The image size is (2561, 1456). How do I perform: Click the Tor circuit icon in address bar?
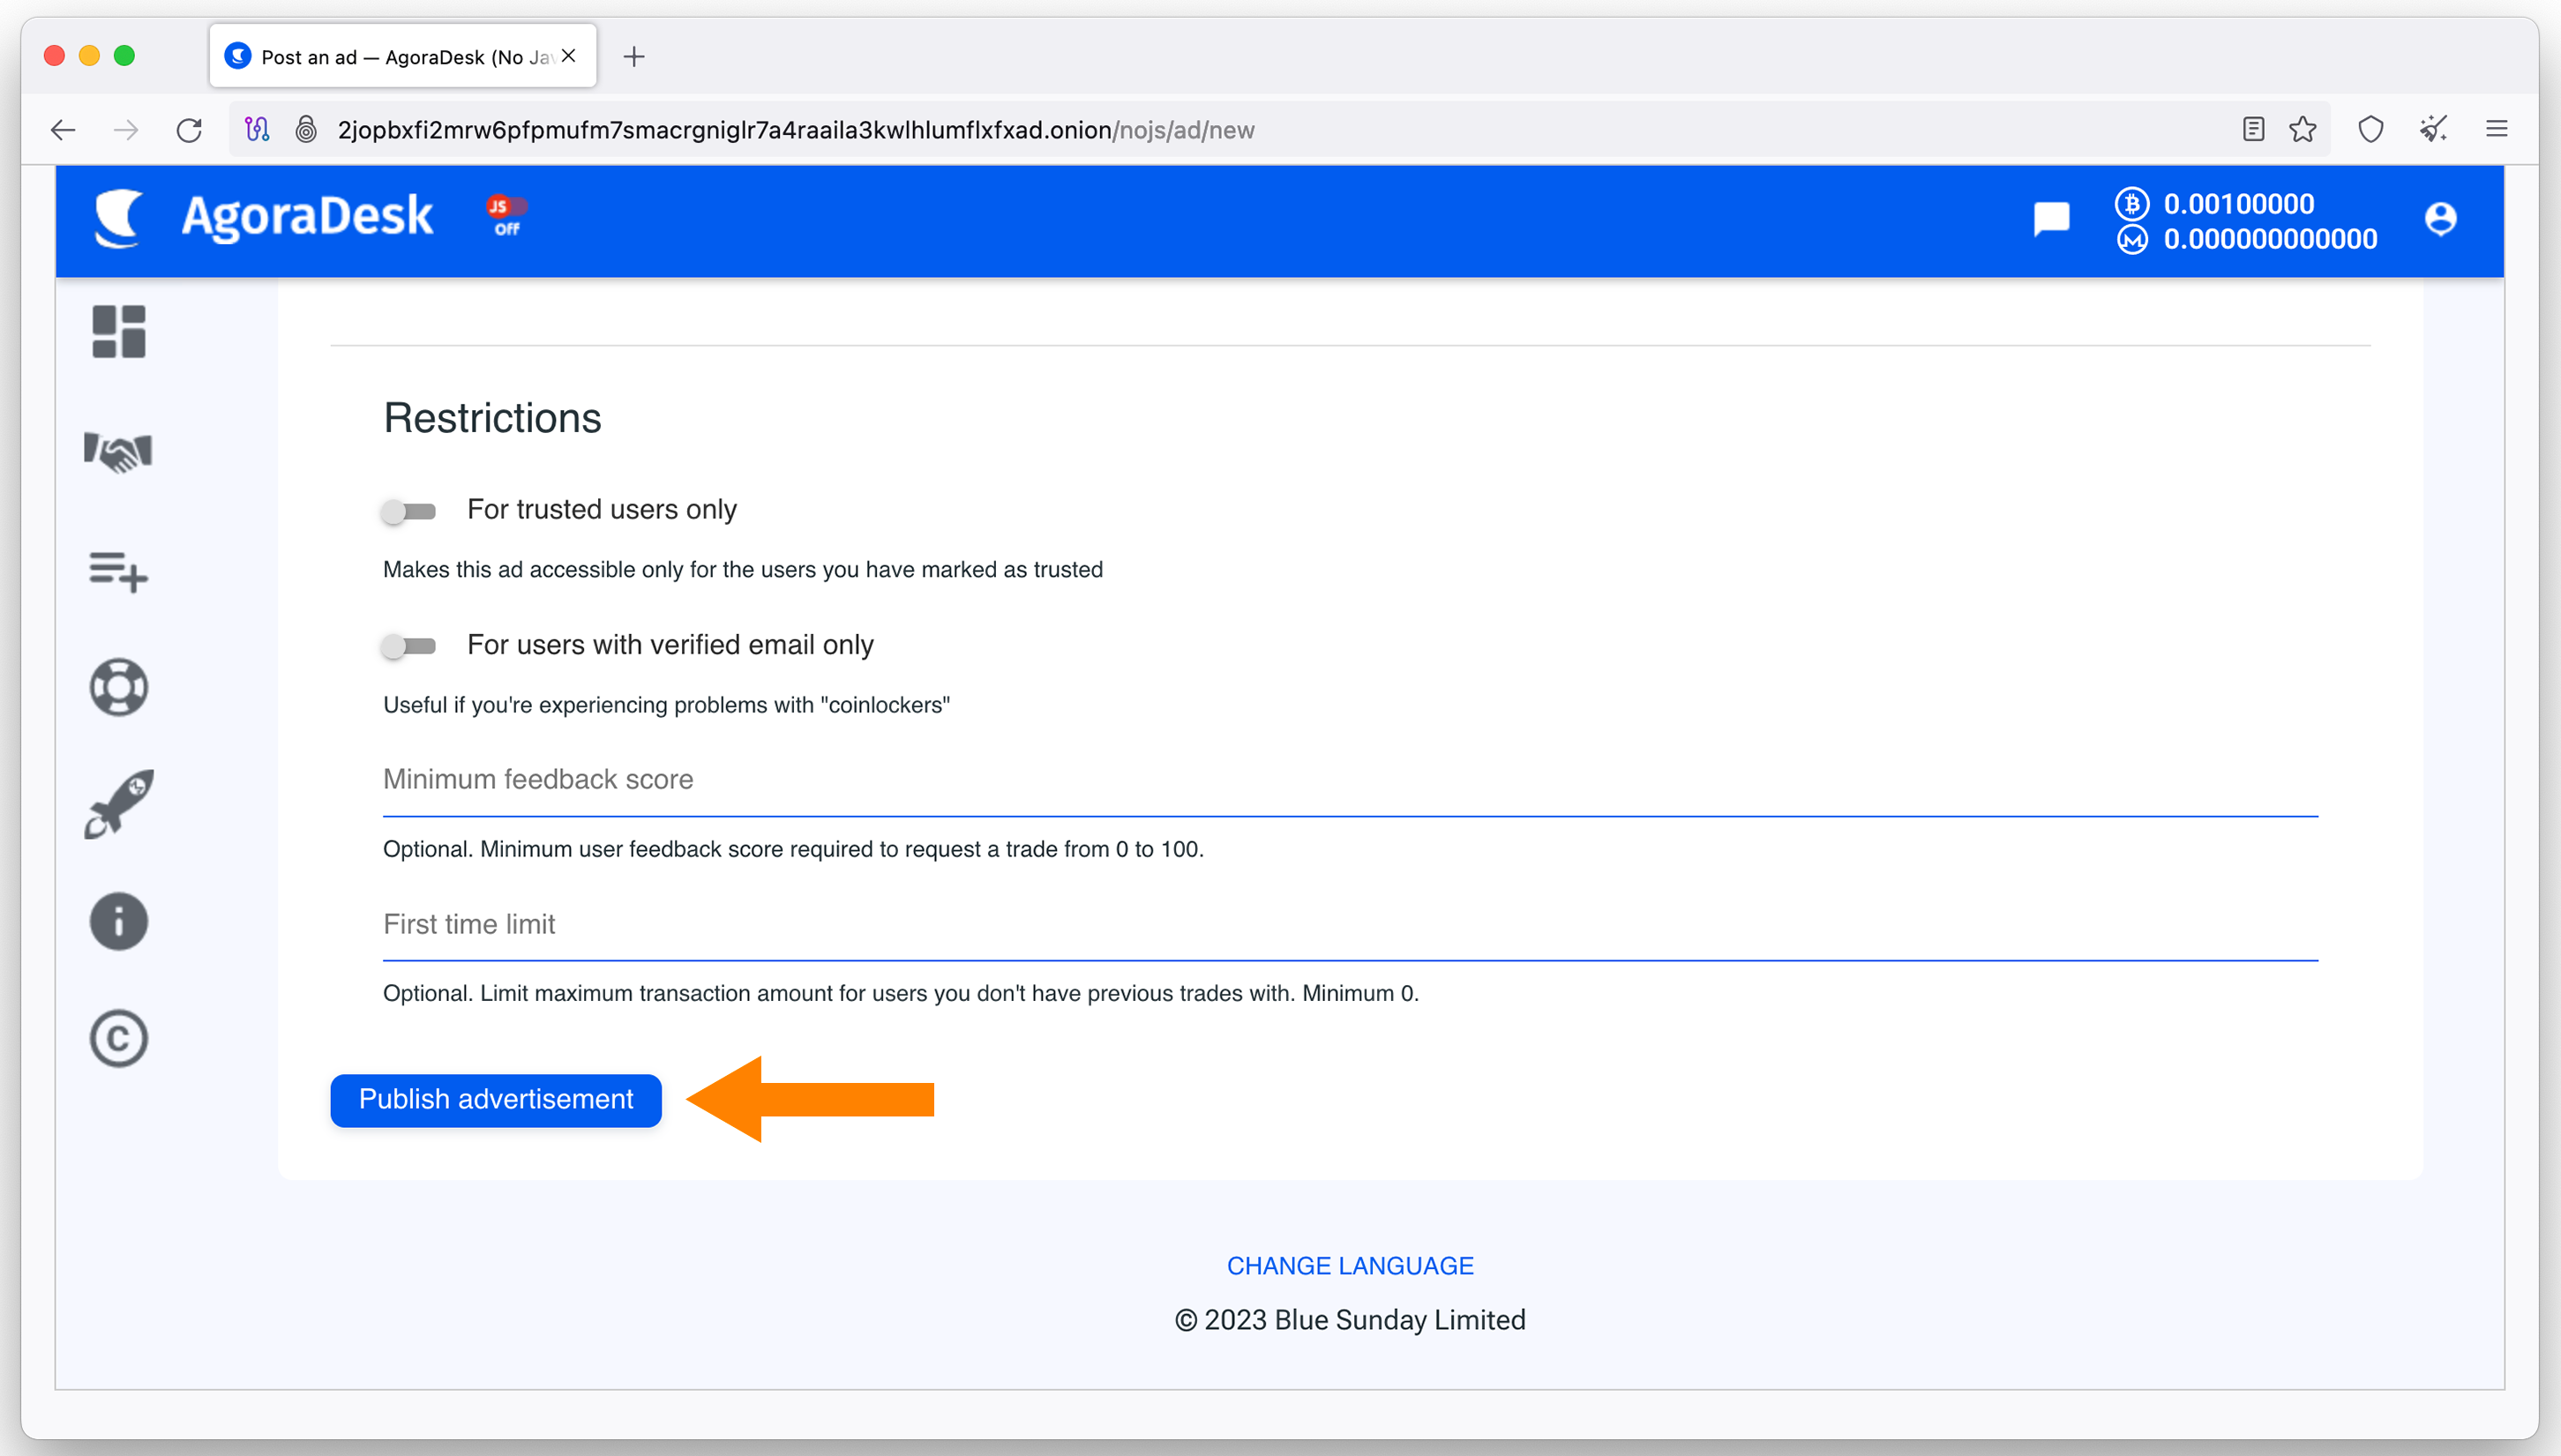coord(257,130)
